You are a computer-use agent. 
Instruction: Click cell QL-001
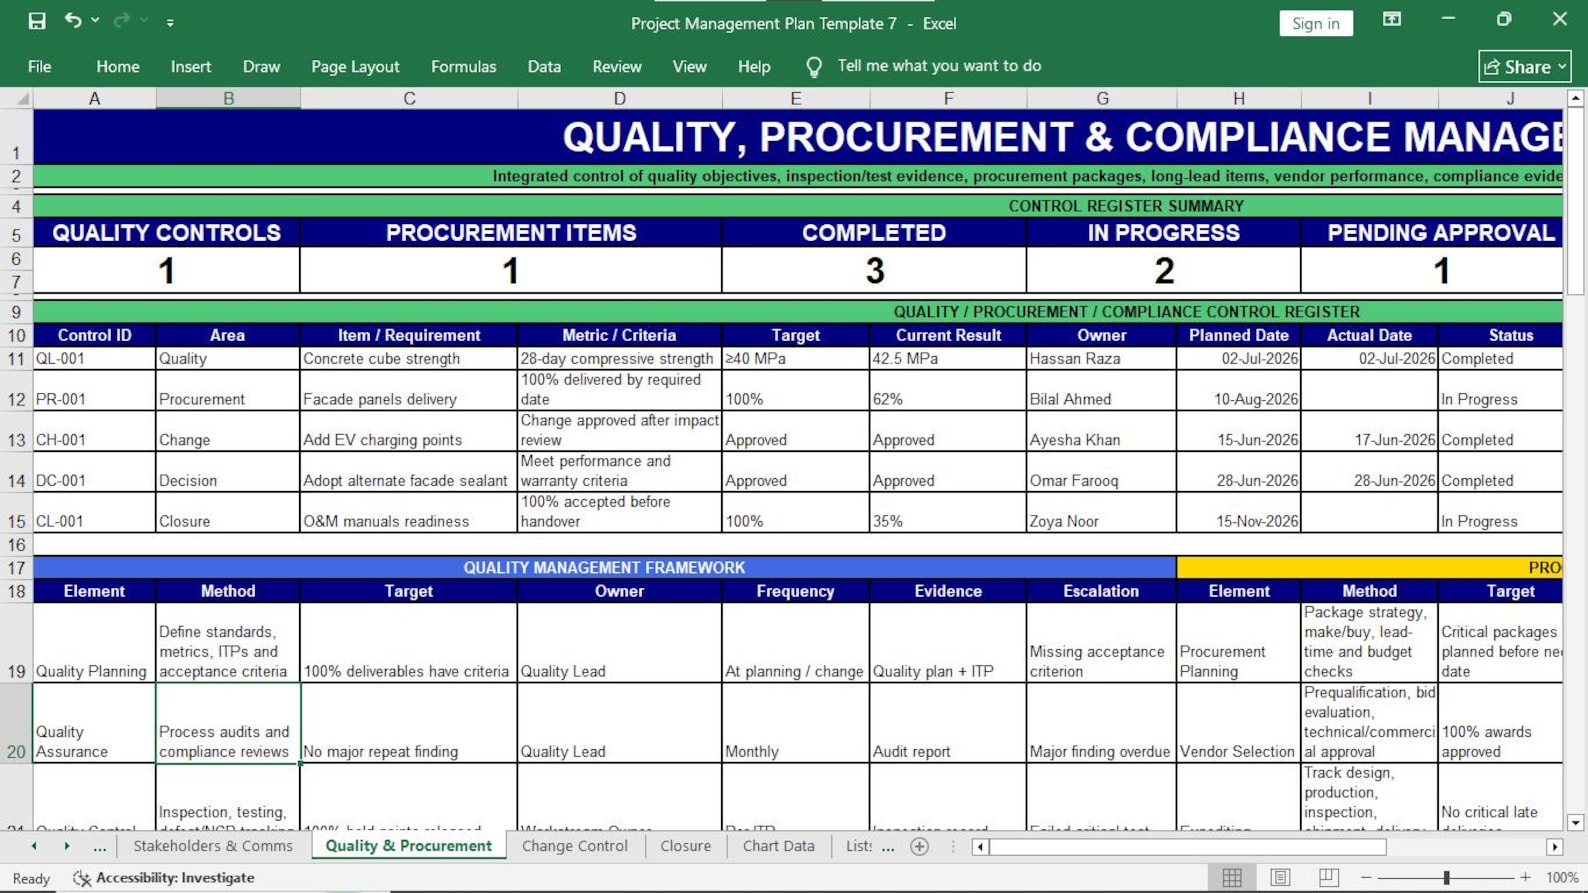[94, 359]
